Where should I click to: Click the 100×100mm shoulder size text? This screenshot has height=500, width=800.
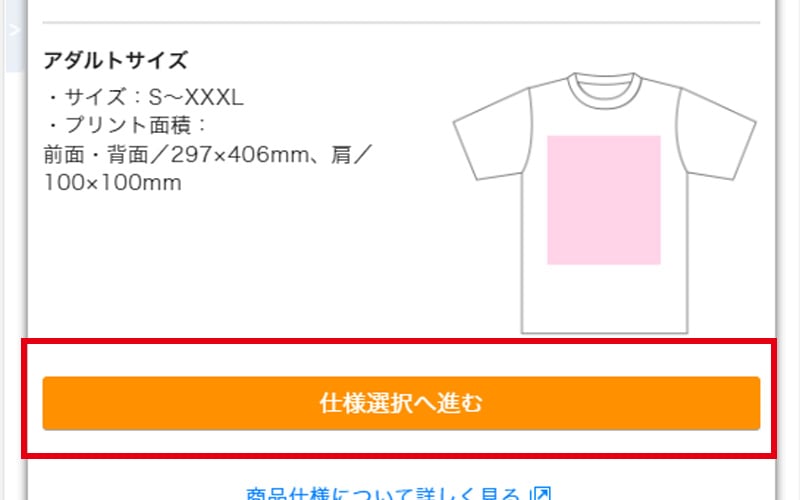(112, 183)
